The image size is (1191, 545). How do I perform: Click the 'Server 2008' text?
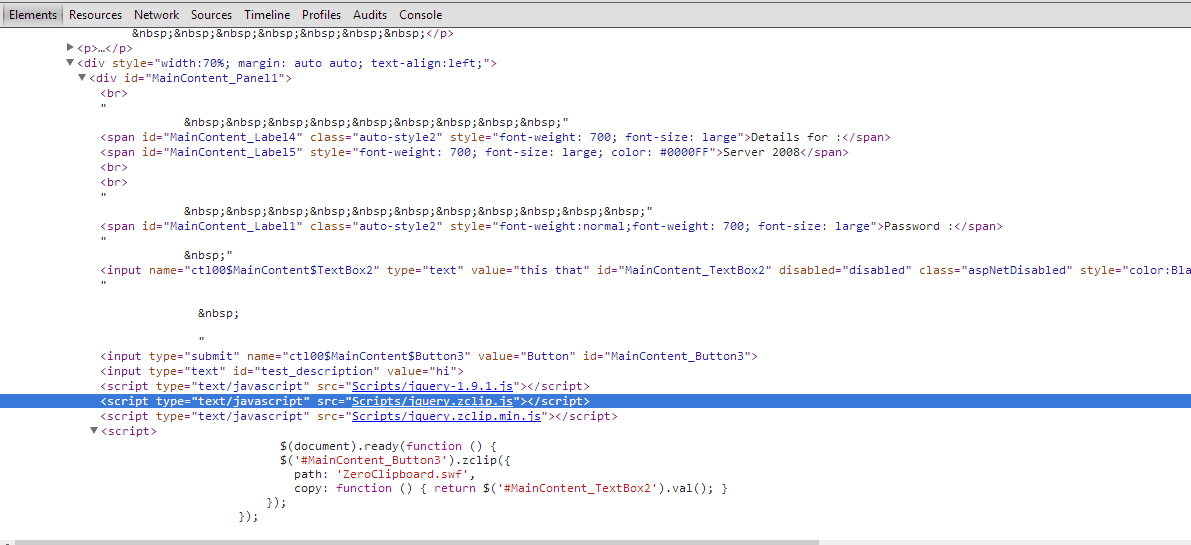tap(761, 152)
